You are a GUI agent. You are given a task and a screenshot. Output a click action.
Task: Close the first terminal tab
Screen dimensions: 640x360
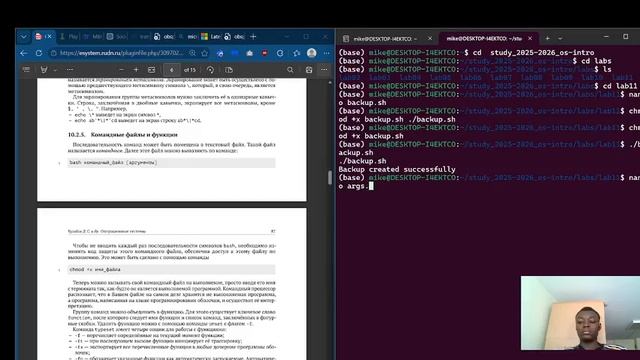(x=430, y=38)
